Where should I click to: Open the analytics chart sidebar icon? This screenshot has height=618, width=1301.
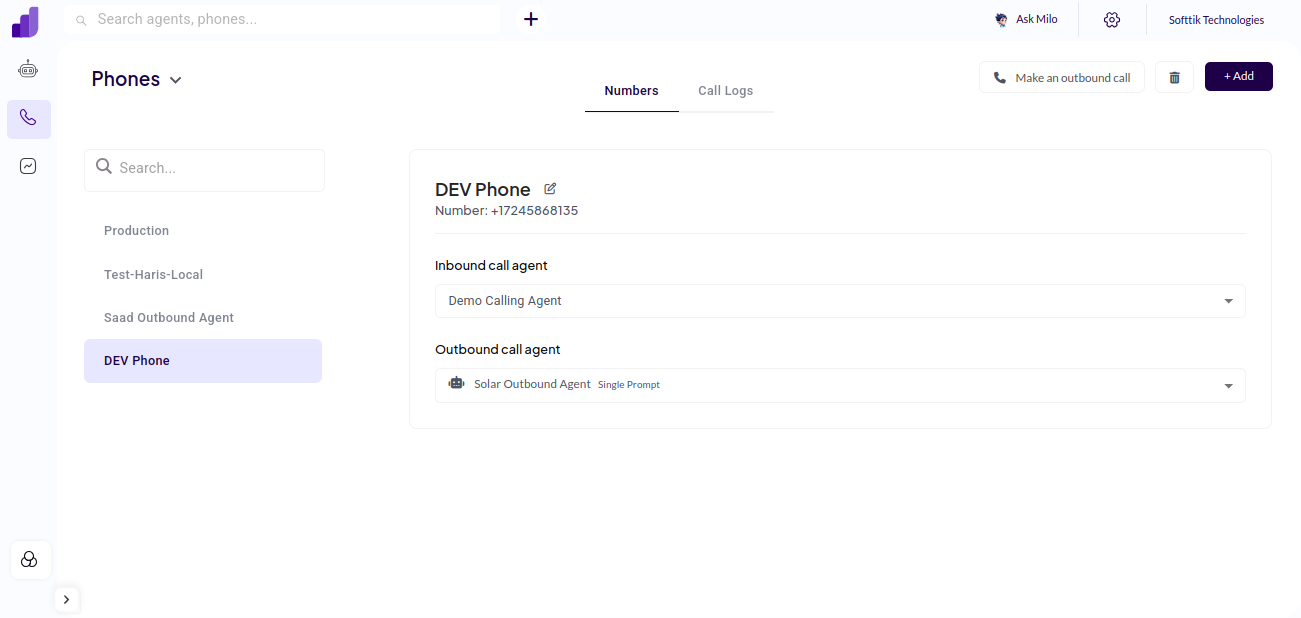[28, 166]
